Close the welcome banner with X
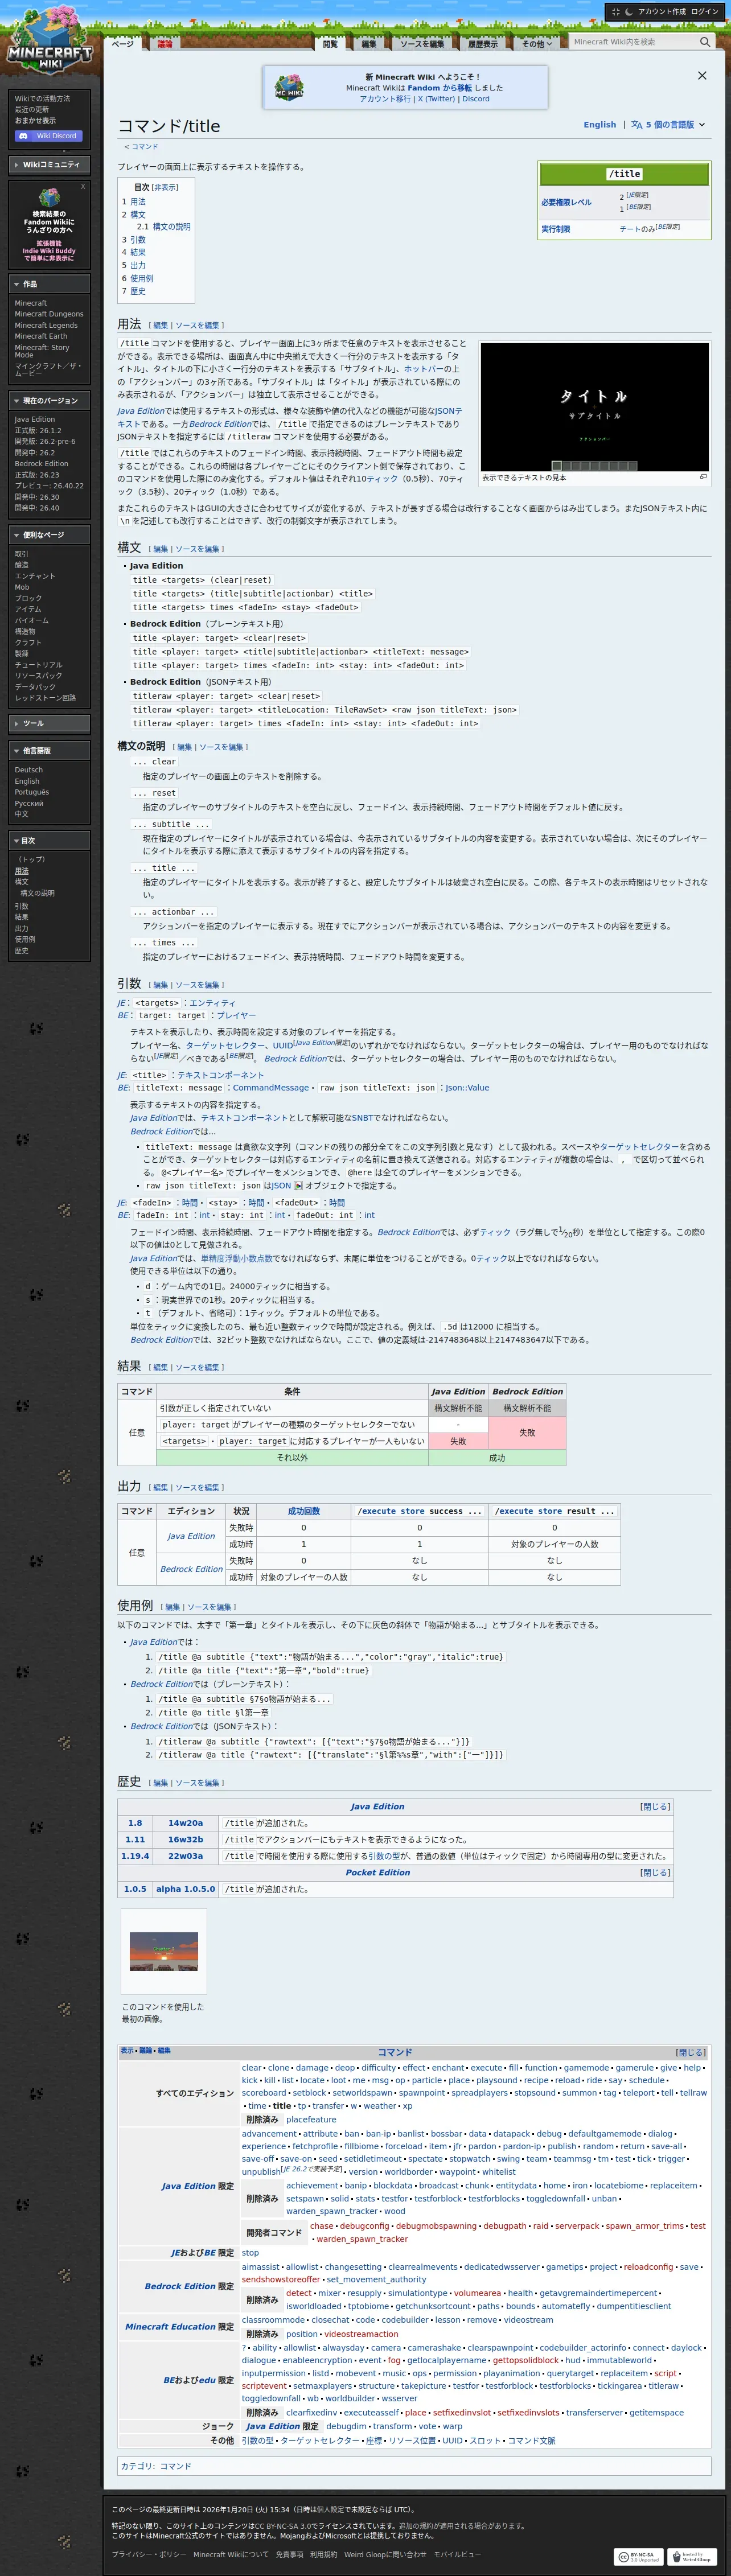Viewport: 731px width, 2576px height. click(702, 75)
